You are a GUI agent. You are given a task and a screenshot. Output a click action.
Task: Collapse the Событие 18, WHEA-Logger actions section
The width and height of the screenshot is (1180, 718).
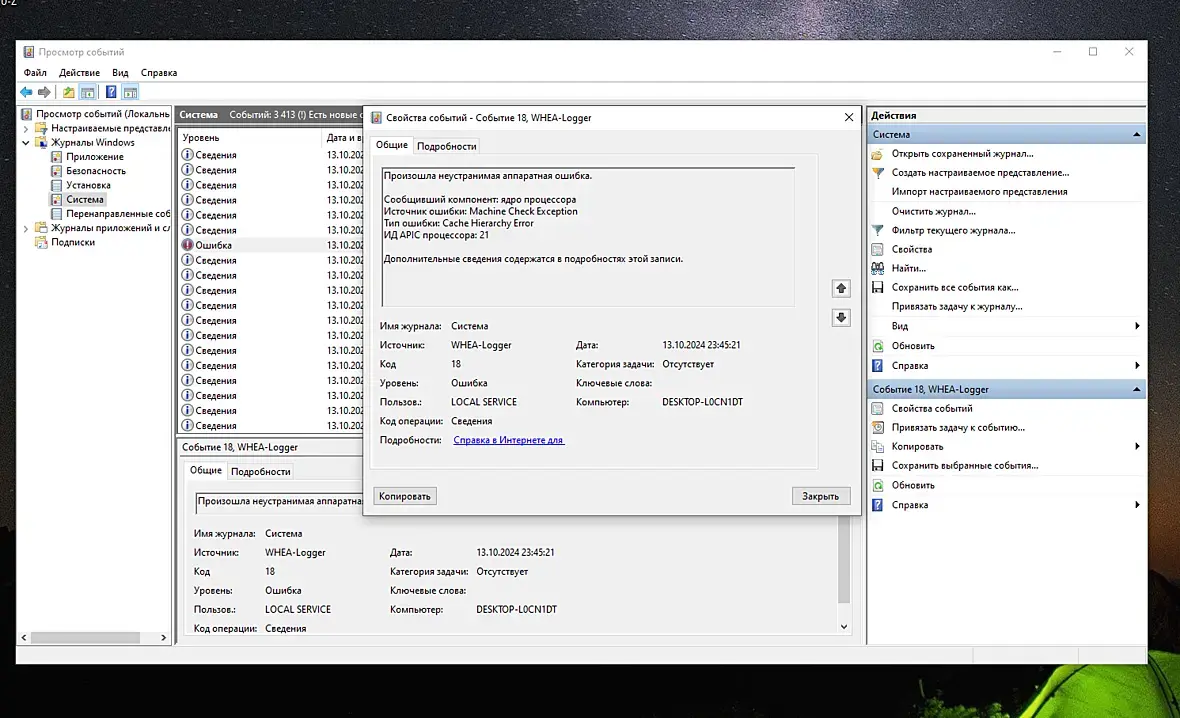coord(1136,389)
